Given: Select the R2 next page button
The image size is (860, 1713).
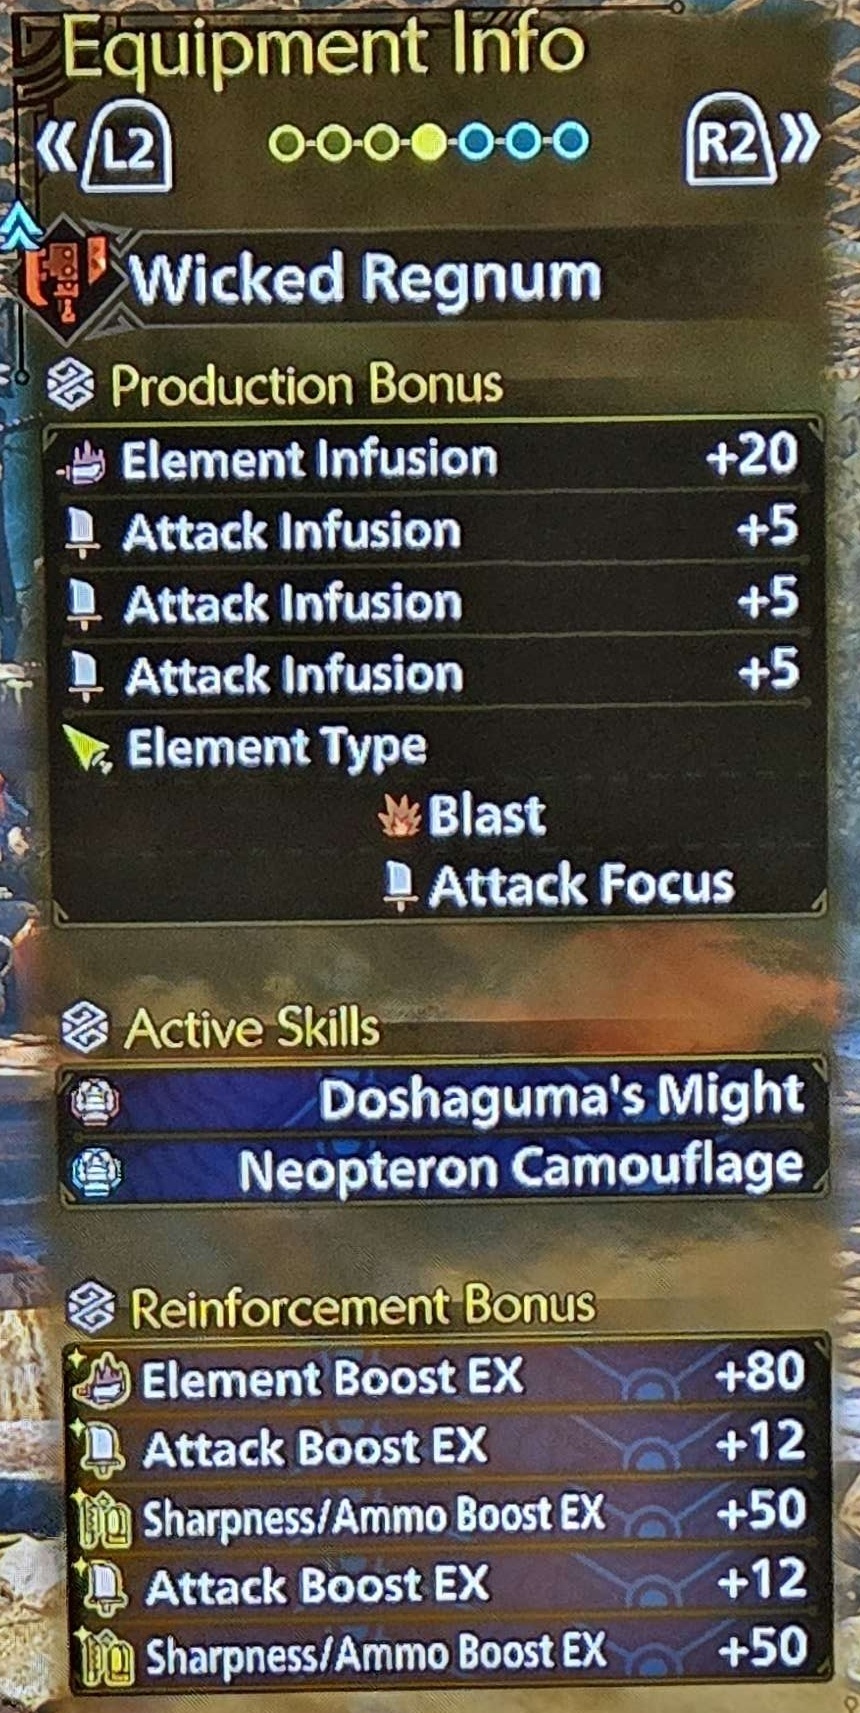Looking at the screenshot, I should coord(730,141).
